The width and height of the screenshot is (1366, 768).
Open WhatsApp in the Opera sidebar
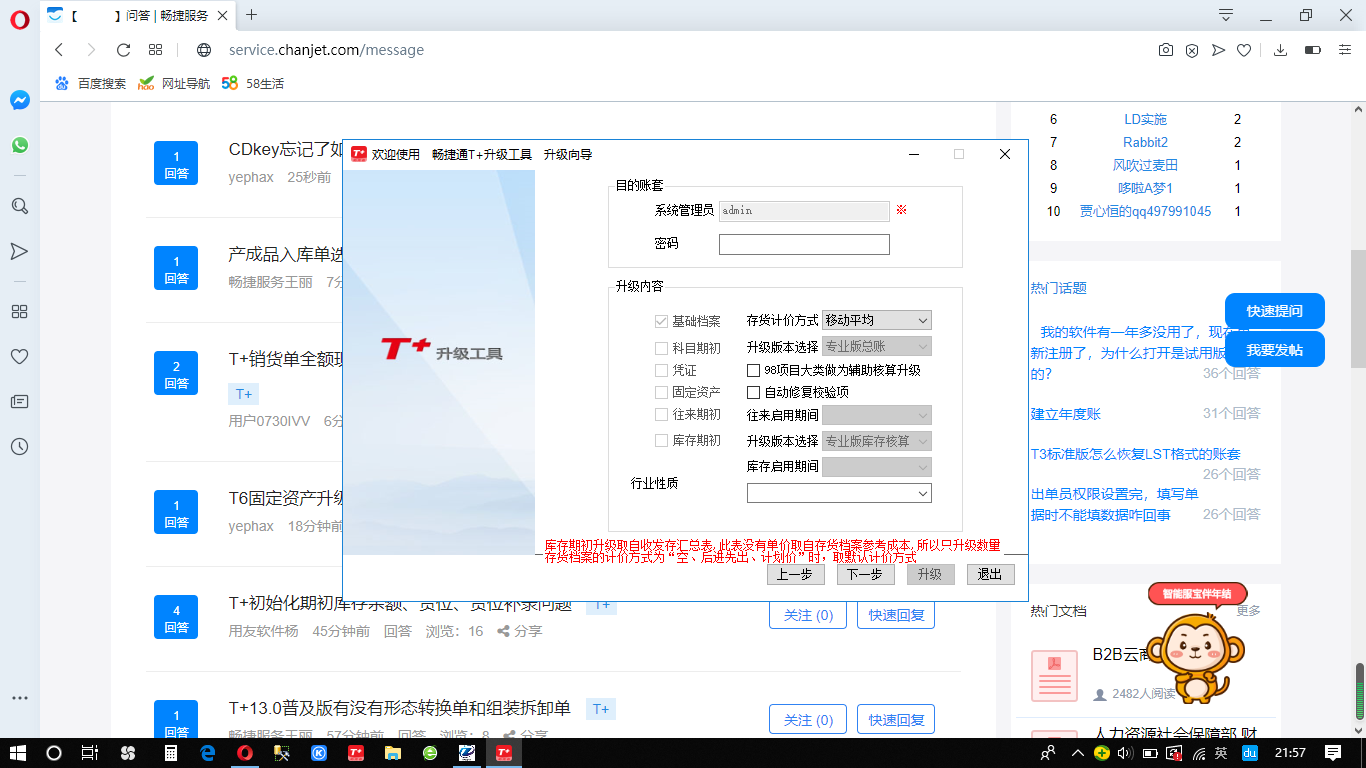pos(19,145)
